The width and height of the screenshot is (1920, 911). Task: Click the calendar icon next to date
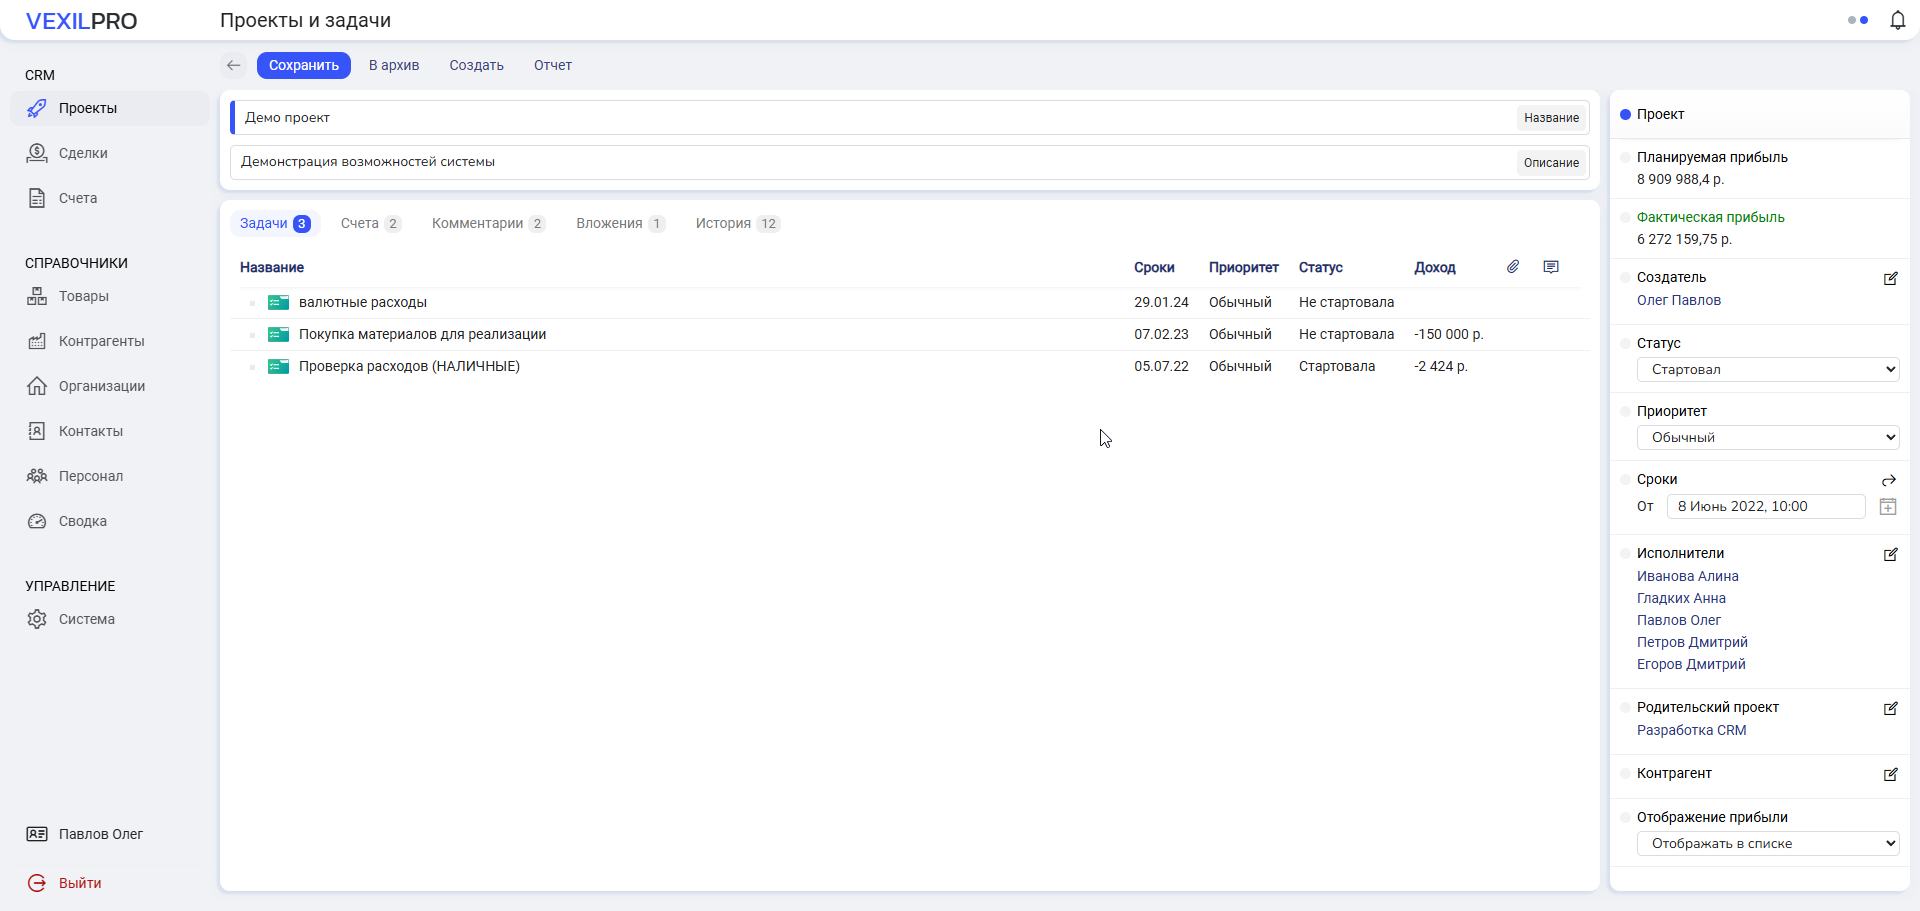click(x=1888, y=507)
